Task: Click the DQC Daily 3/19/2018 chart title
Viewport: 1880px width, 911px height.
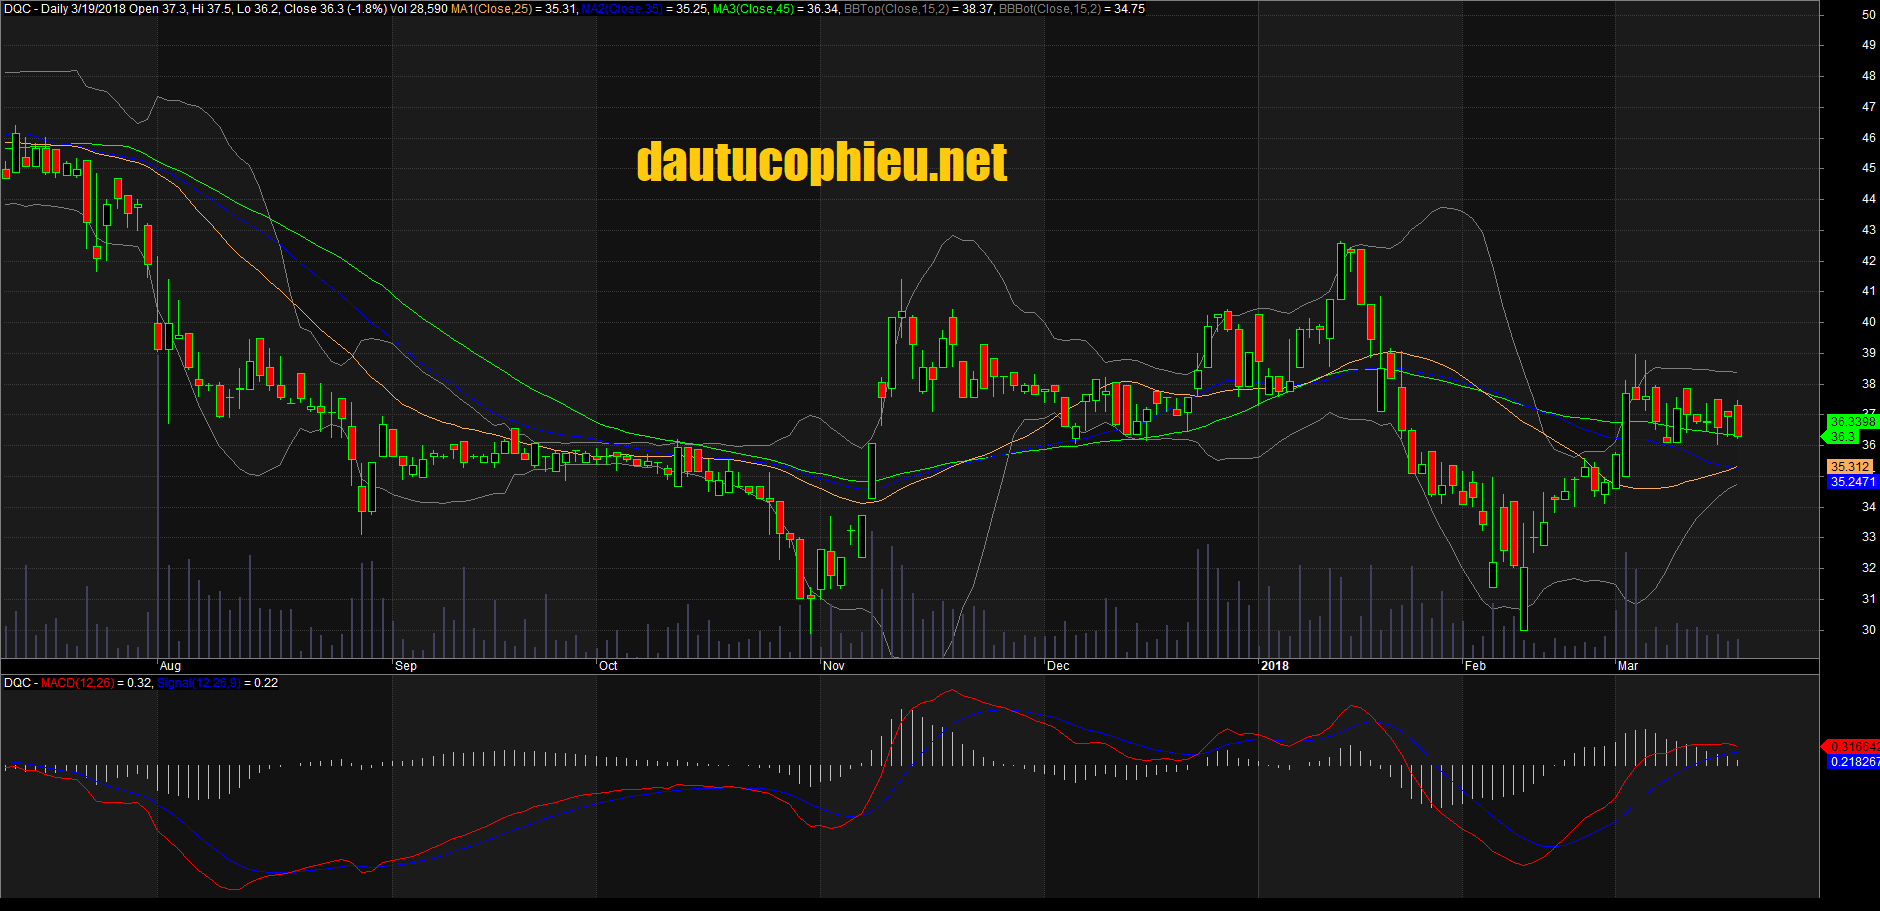Action: [x=64, y=9]
